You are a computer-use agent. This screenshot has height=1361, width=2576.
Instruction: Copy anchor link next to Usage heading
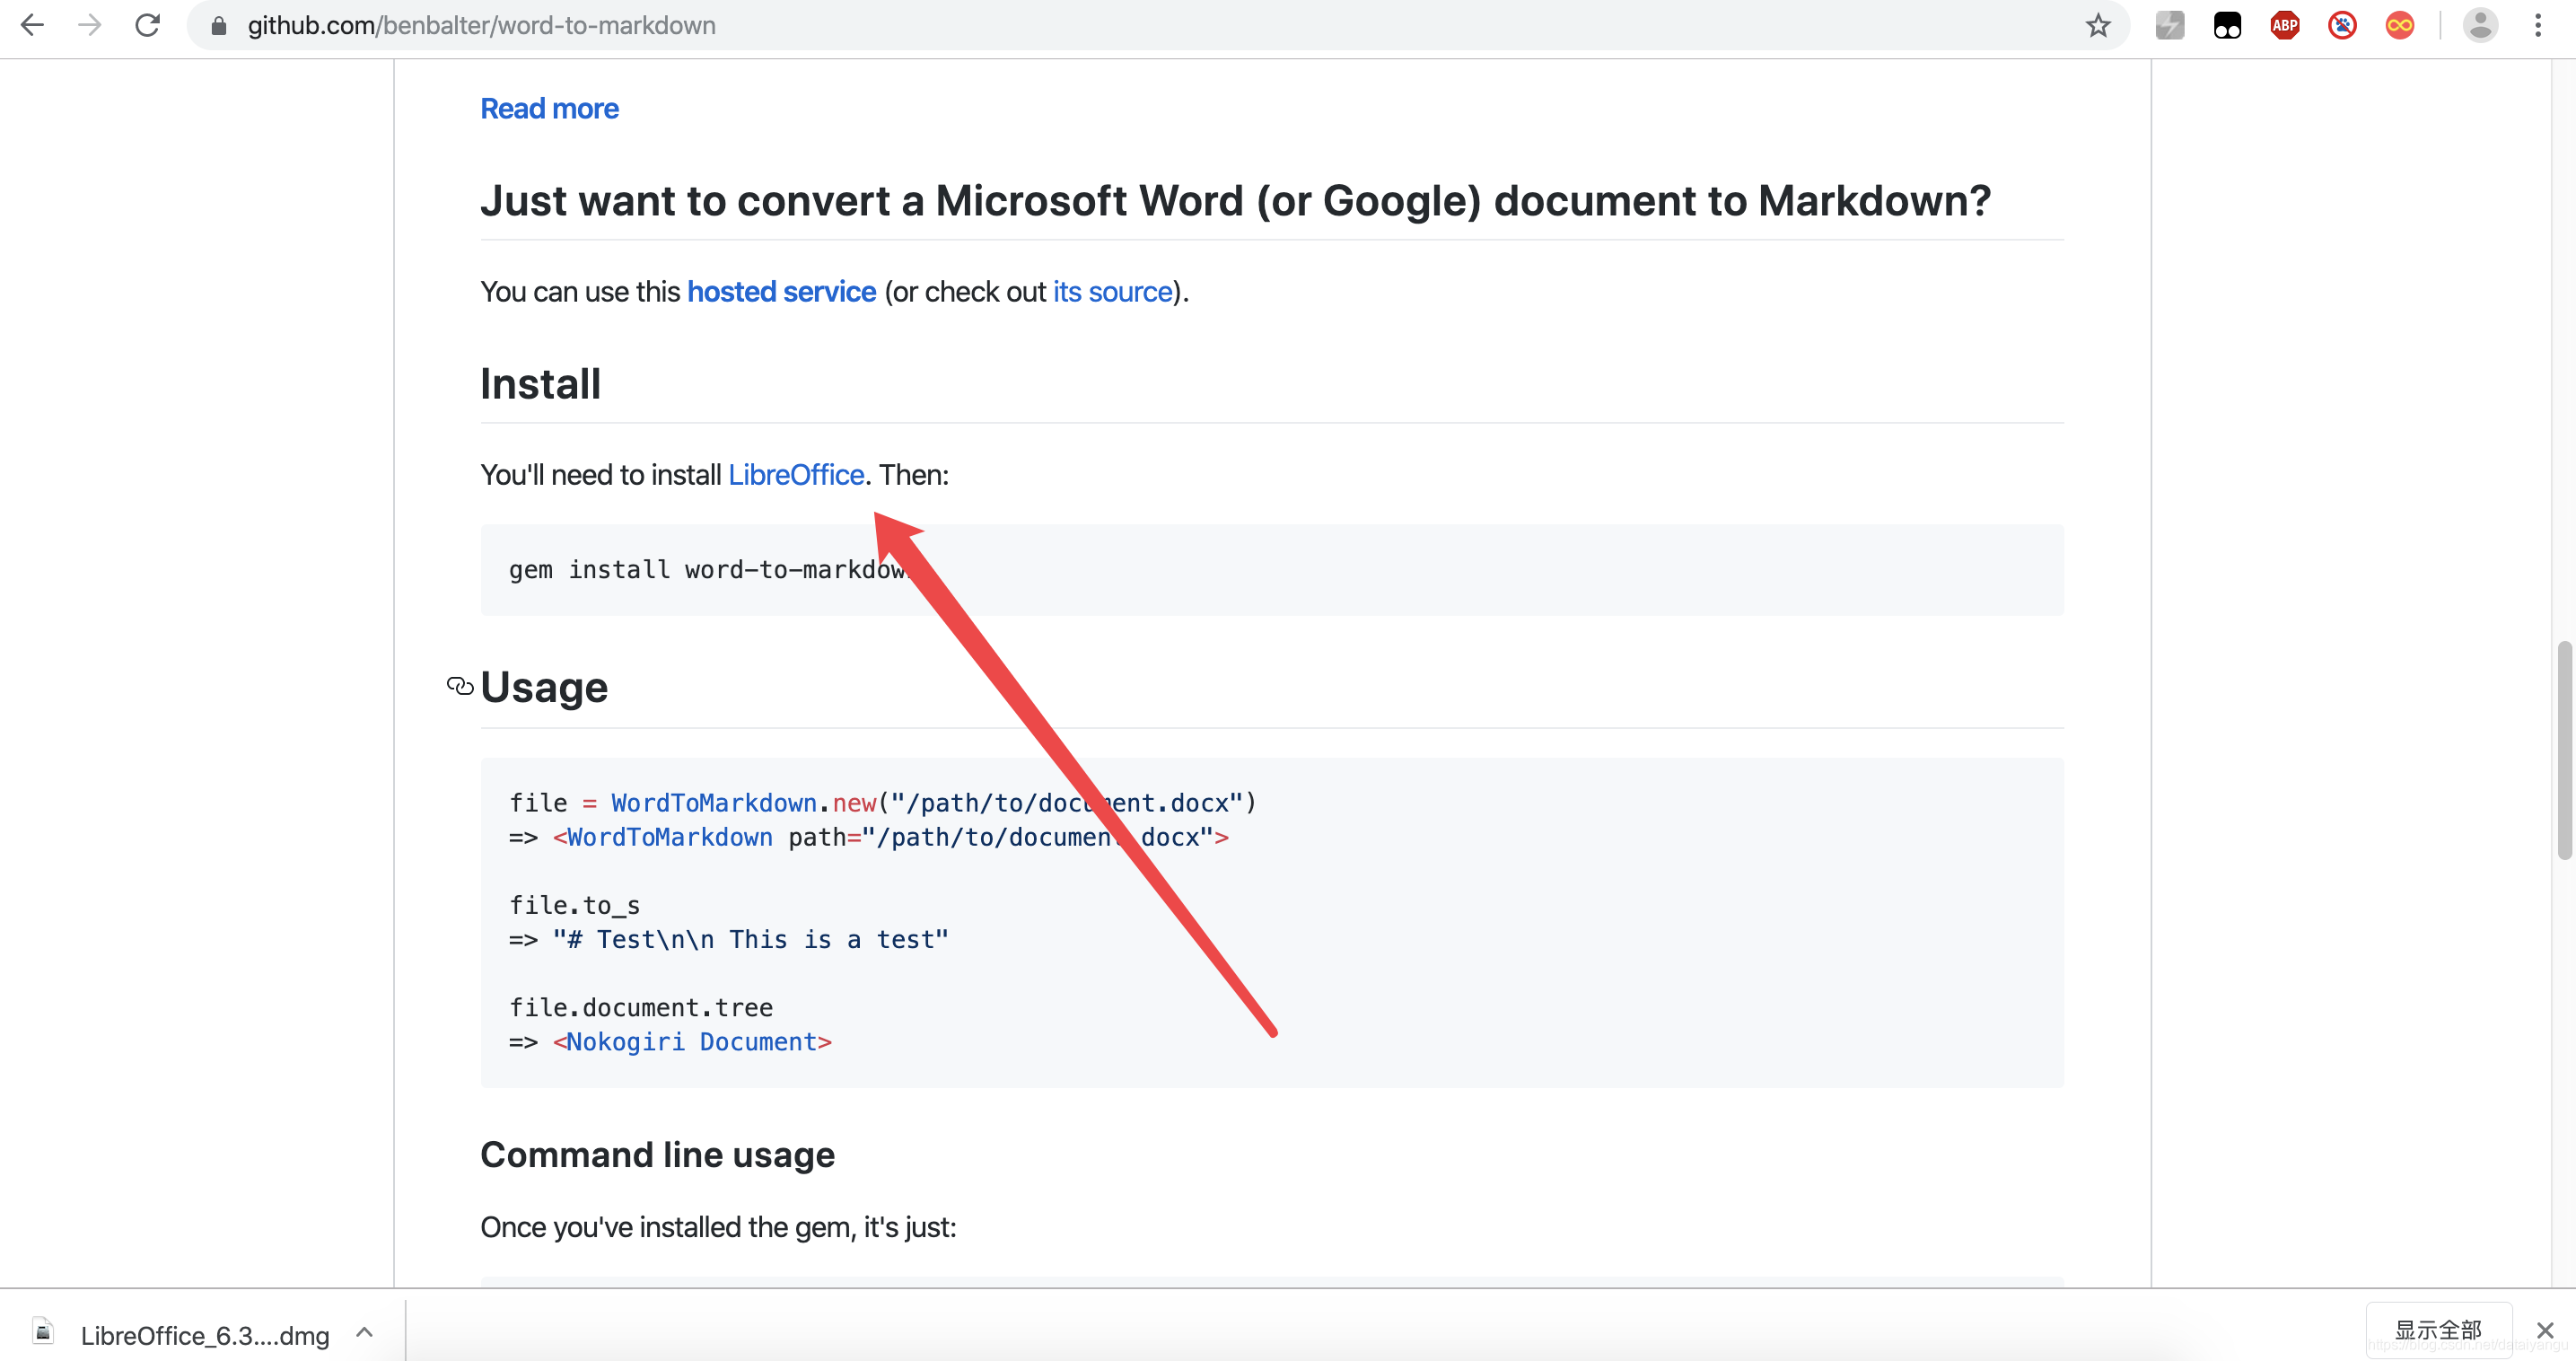pyautogui.click(x=460, y=686)
